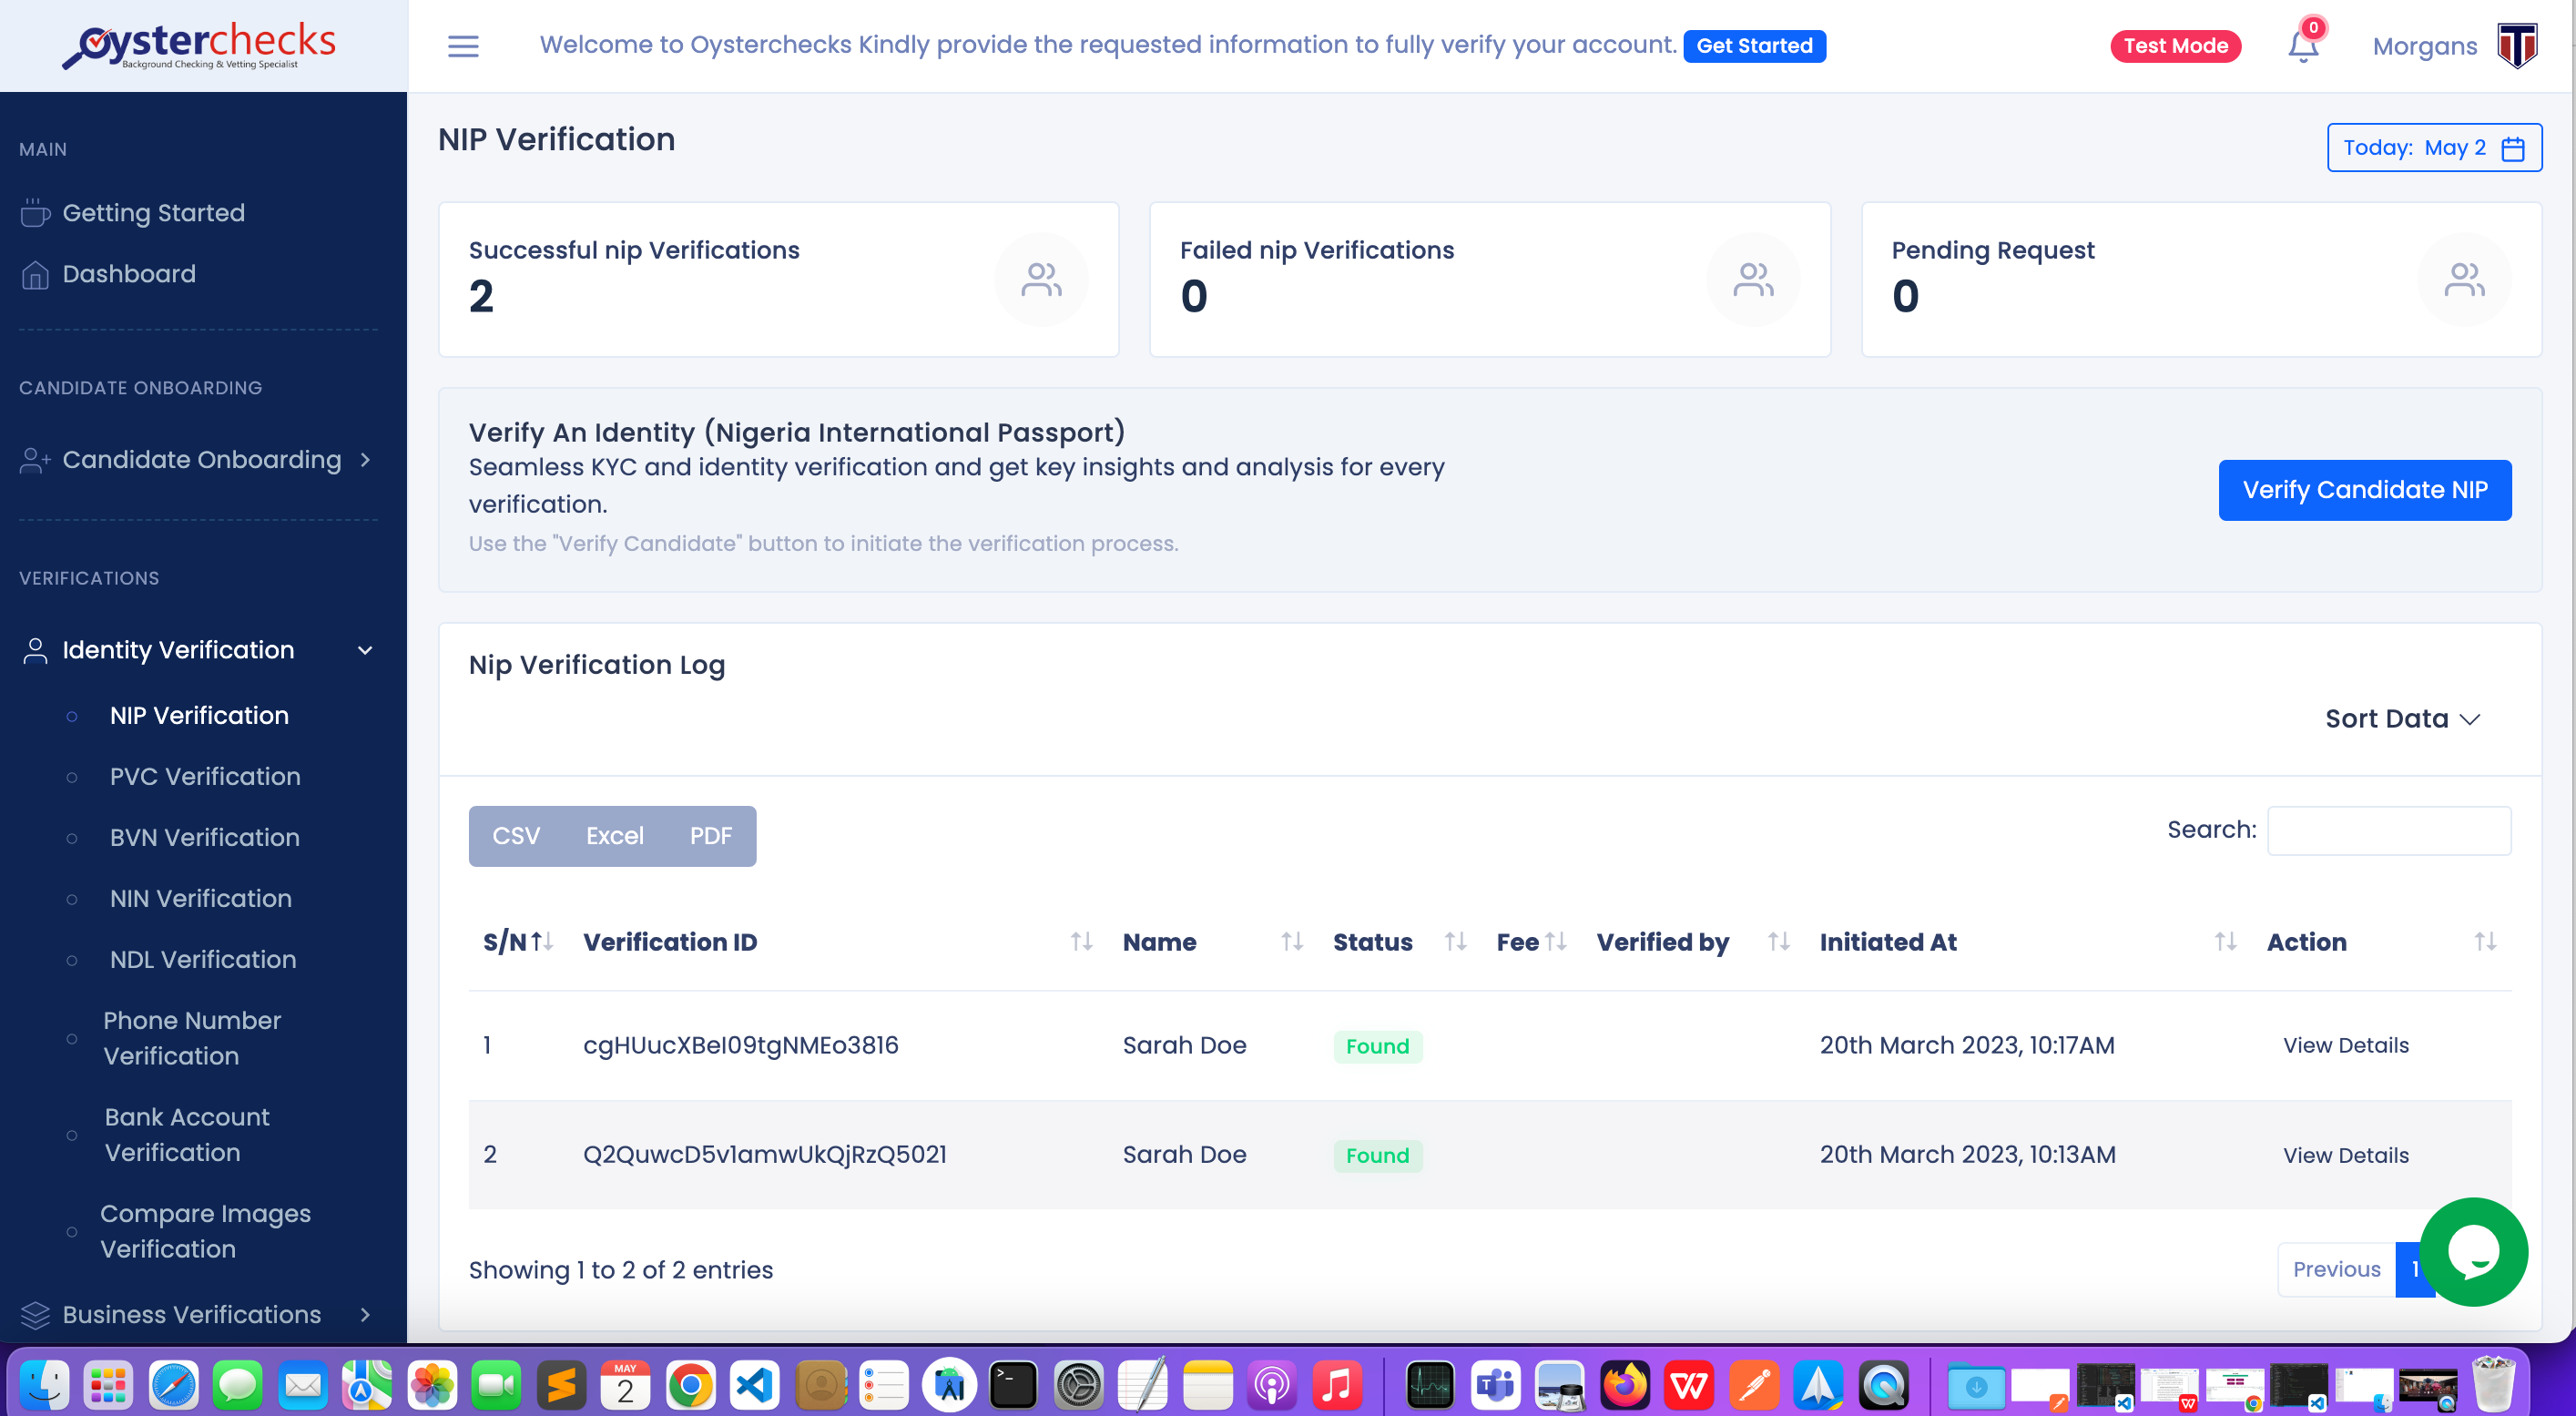Image resolution: width=2576 pixels, height=1416 pixels.
Task: Focus the table Search field
Action: [2388, 830]
